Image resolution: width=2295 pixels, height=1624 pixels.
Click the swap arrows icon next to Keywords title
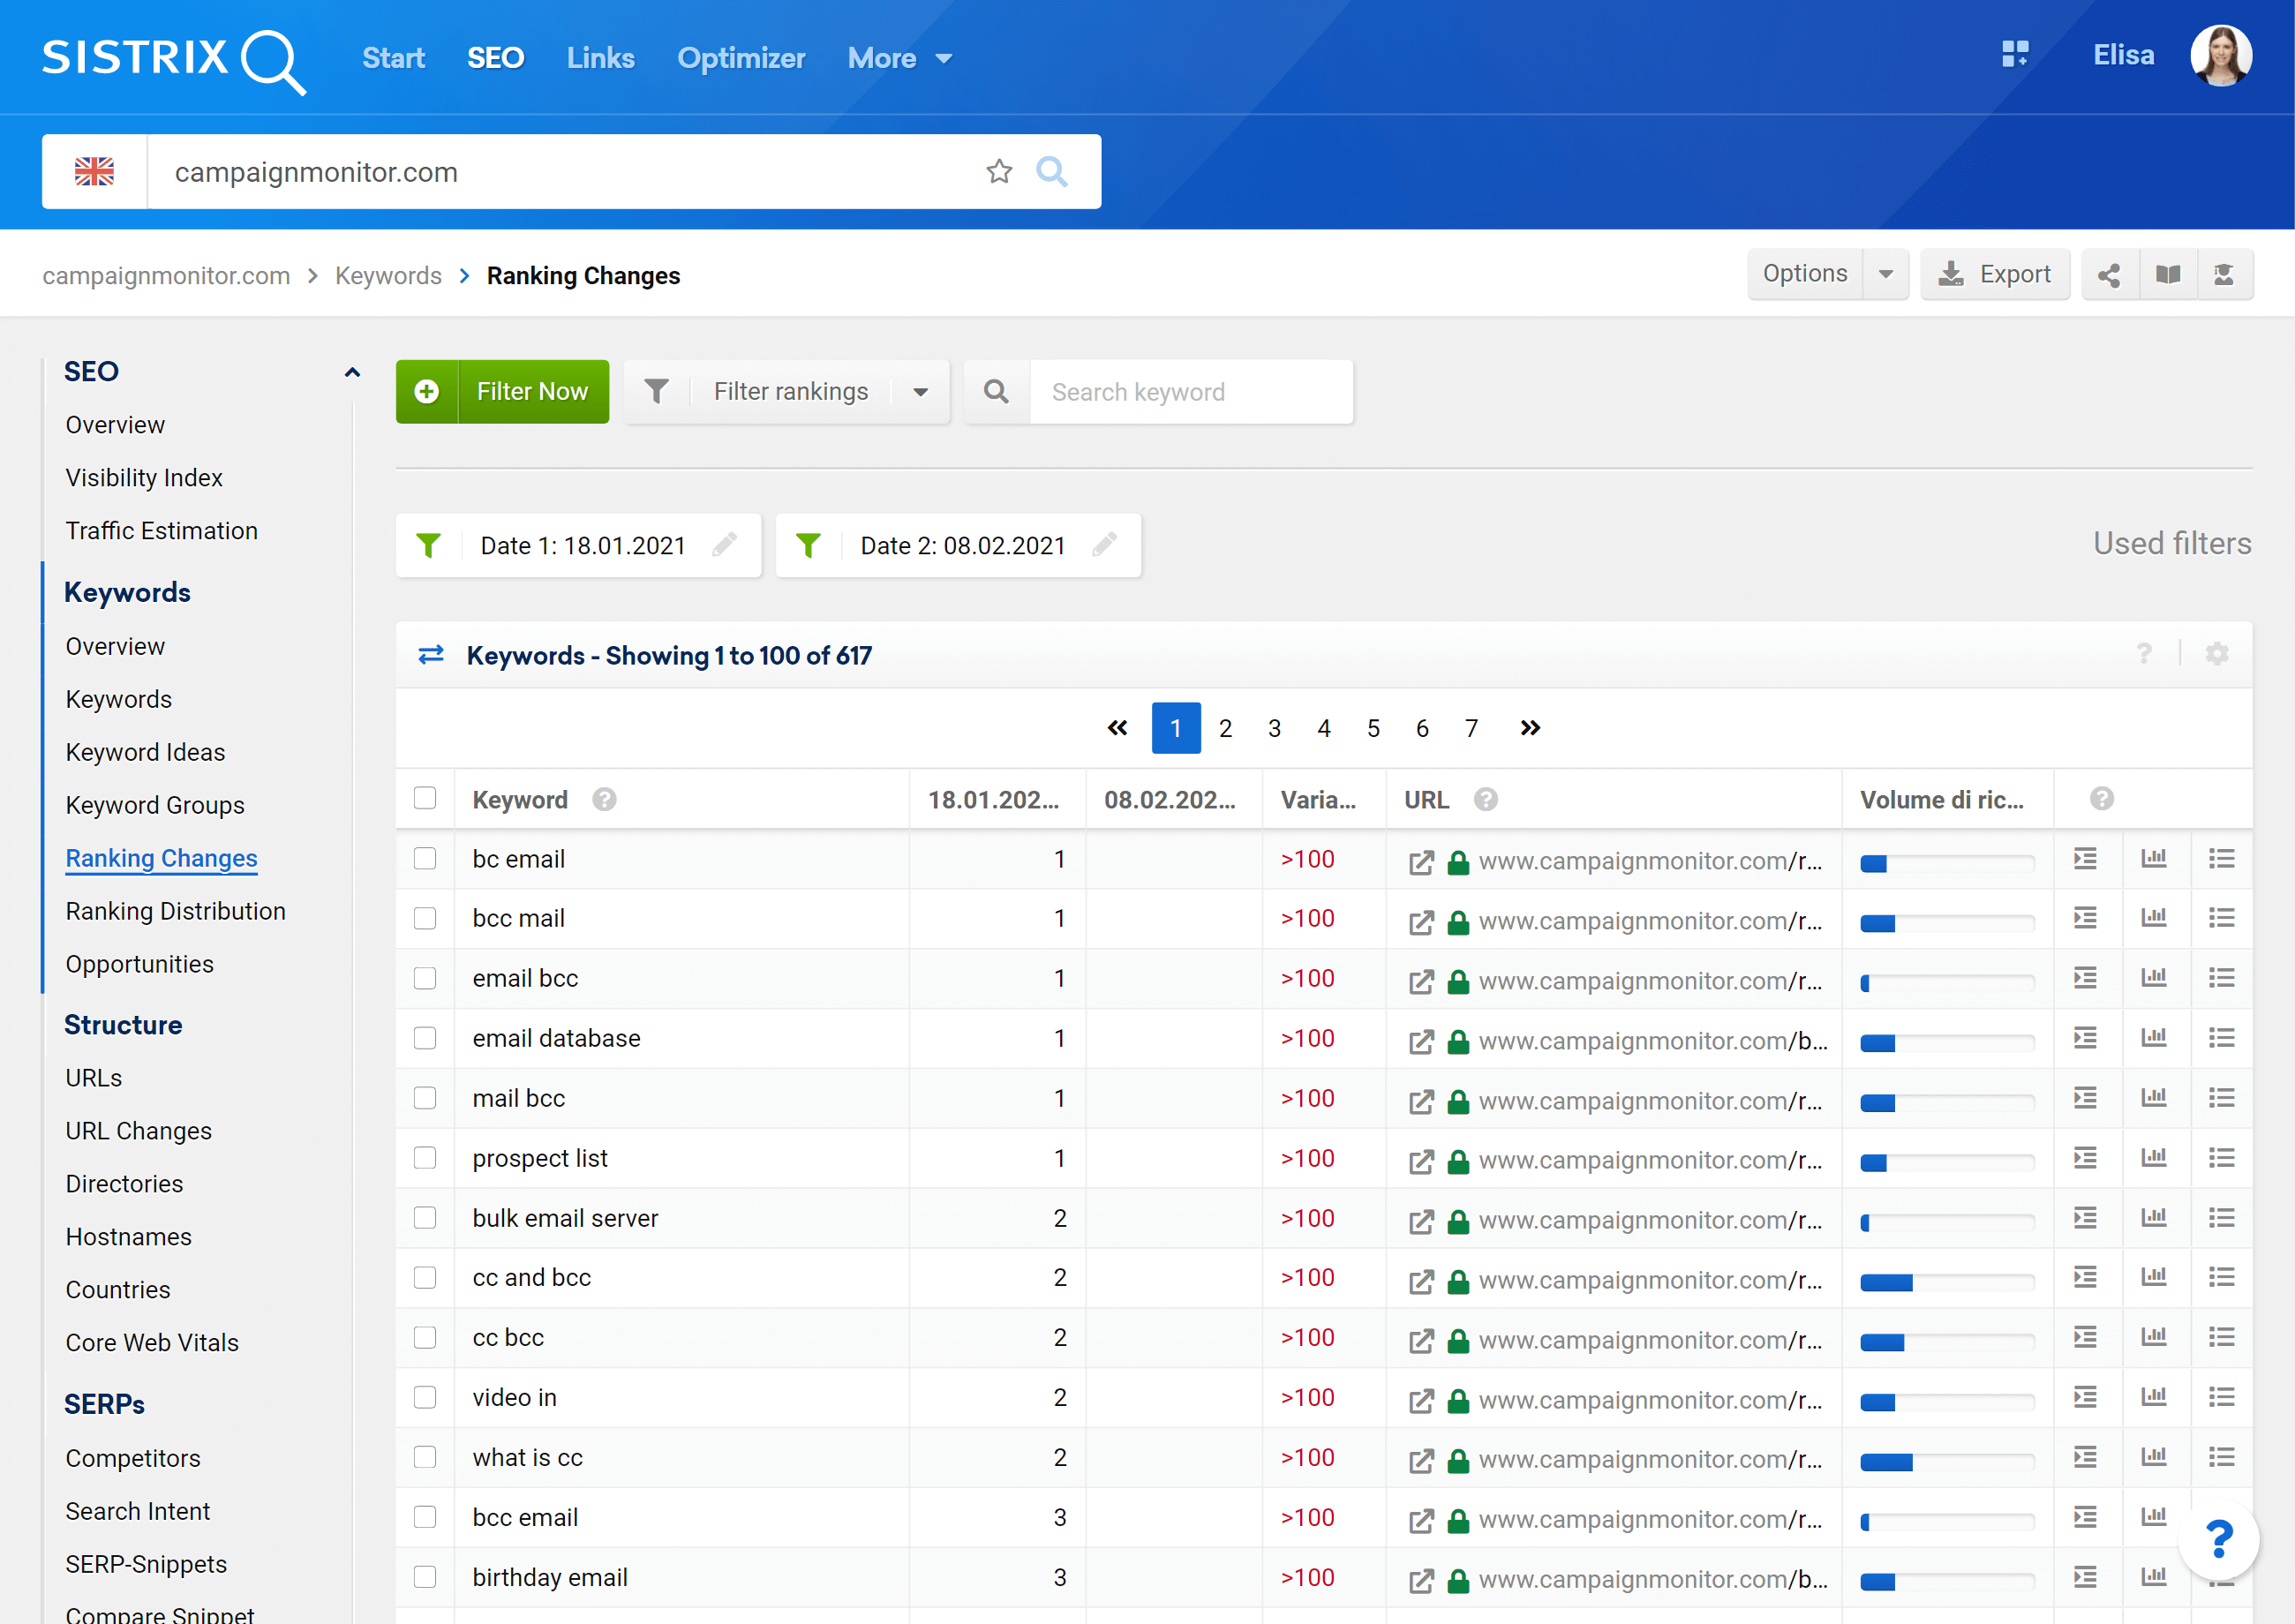click(x=431, y=655)
